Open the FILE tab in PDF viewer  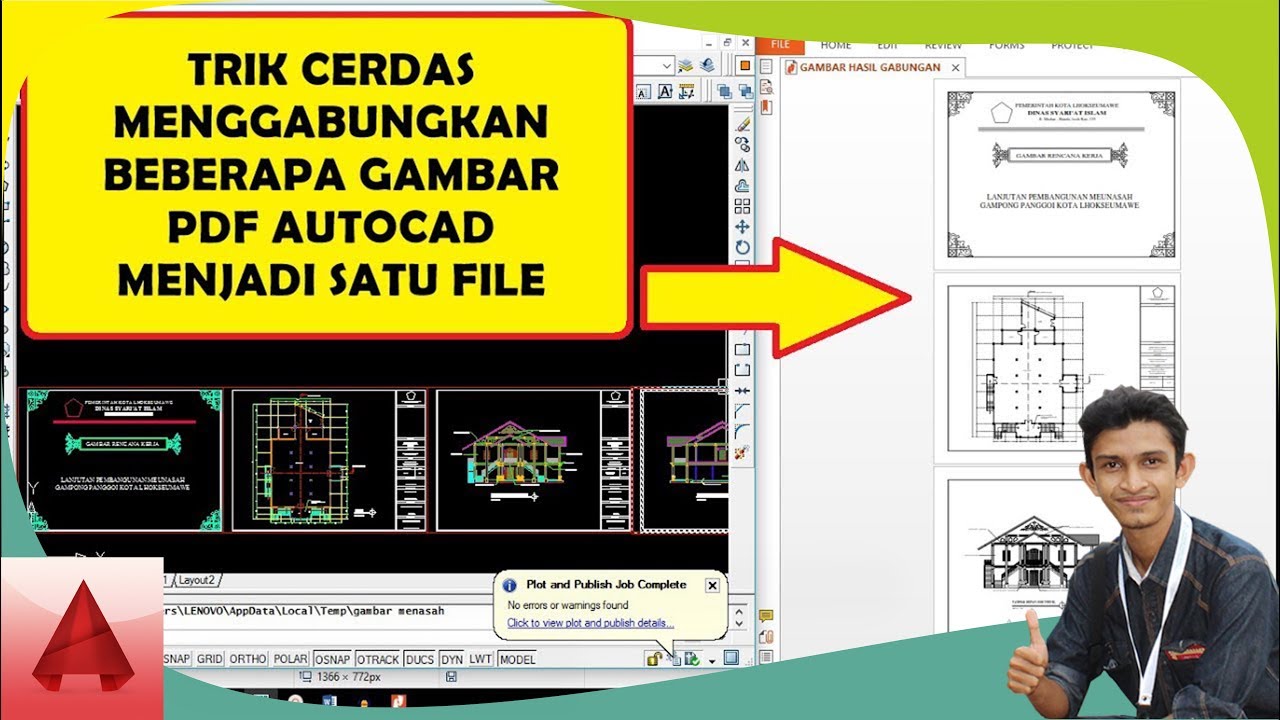781,44
